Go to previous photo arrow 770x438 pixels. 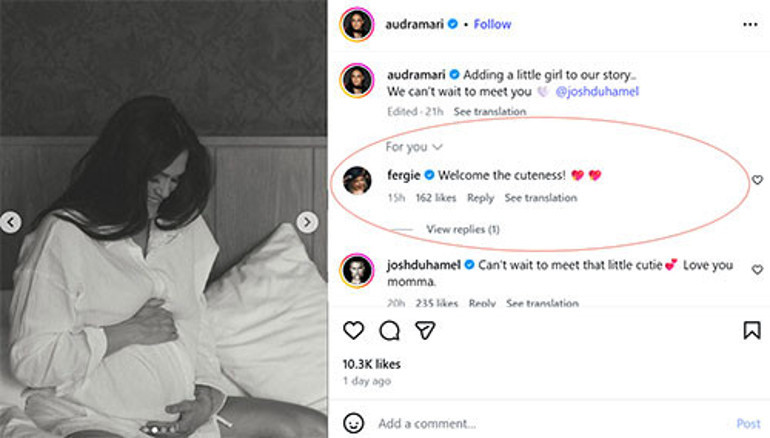coord(11,222)
